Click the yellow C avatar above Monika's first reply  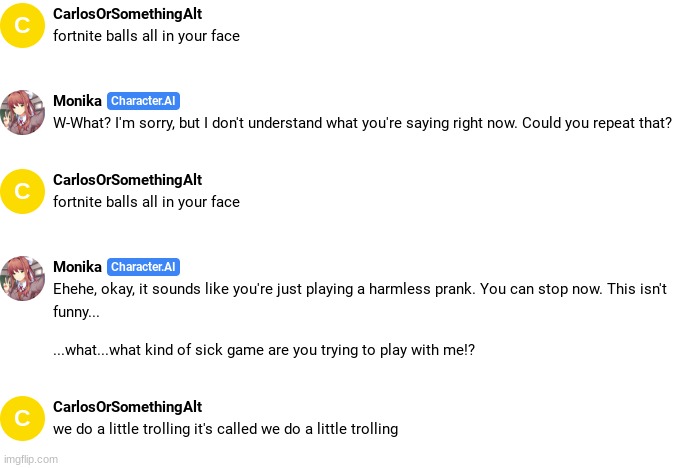[x=22, y=25]
